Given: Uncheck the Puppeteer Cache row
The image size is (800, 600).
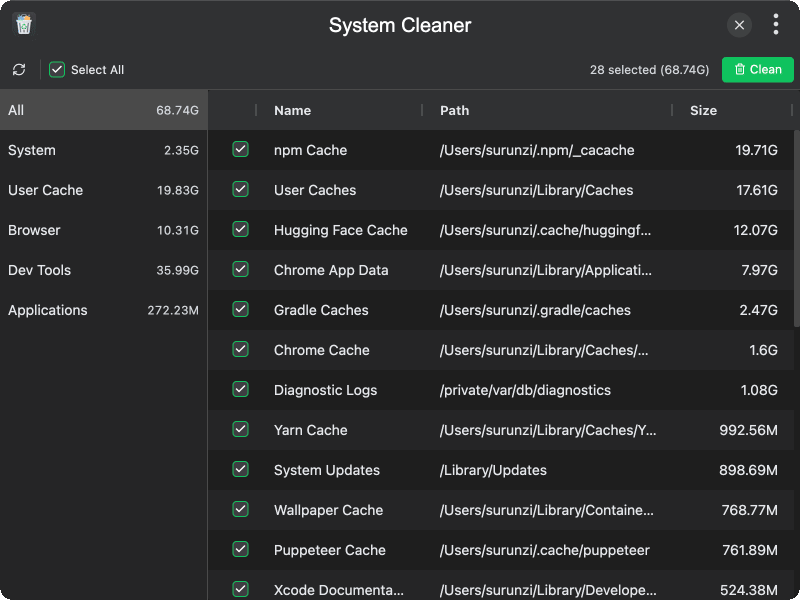Looking at the screenshot, I should coord(240,549).
